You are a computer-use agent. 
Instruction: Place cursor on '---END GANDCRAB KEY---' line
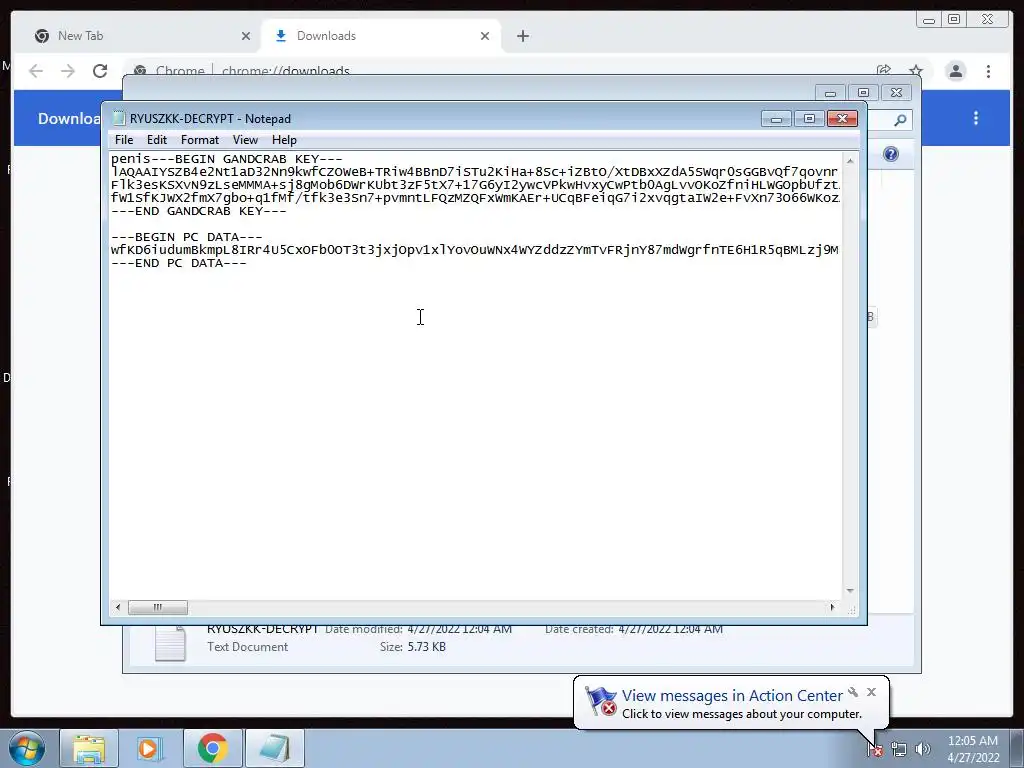click(199, 211)
